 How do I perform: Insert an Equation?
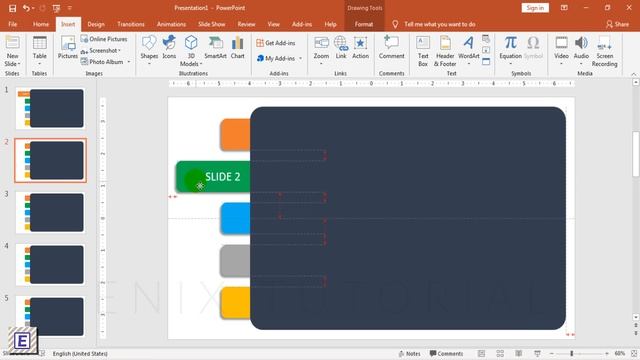[511, 50]
